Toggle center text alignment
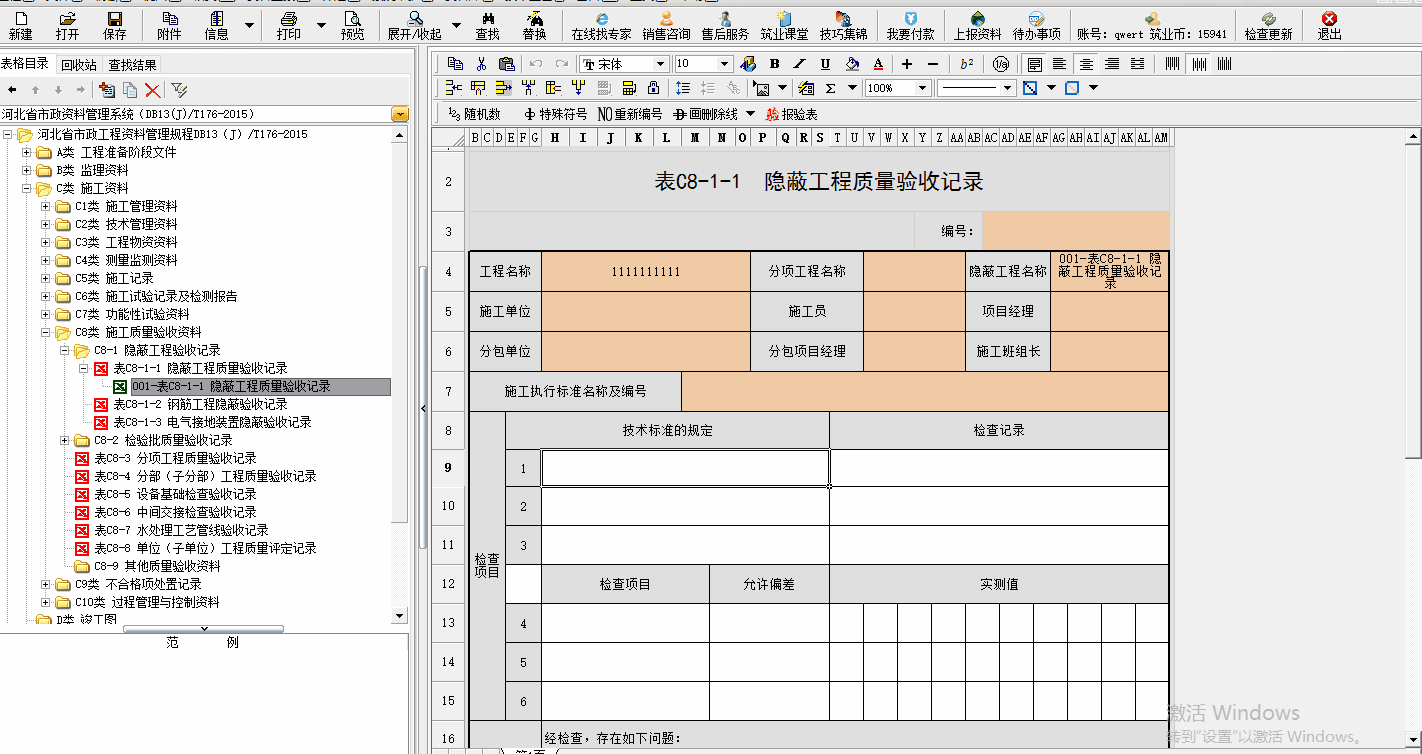The height and width of the screenshot is (754, 1422). (1085, 64)
